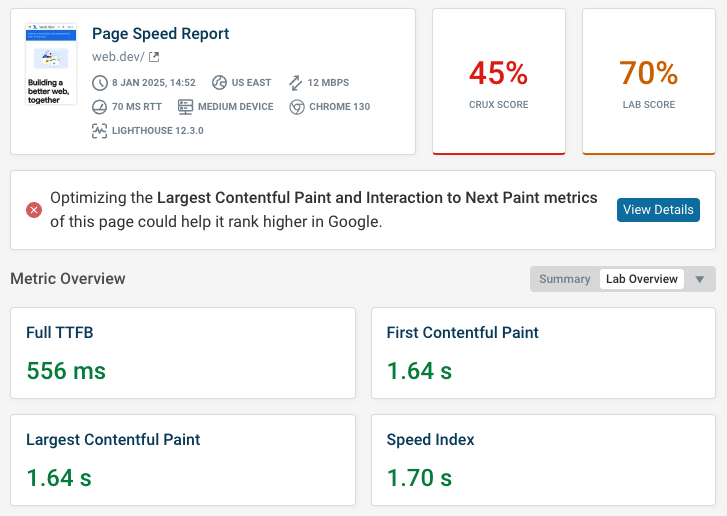Click the web.dev page screenshot thumbnail
The image size is (727, 516).
pos(52,65)
